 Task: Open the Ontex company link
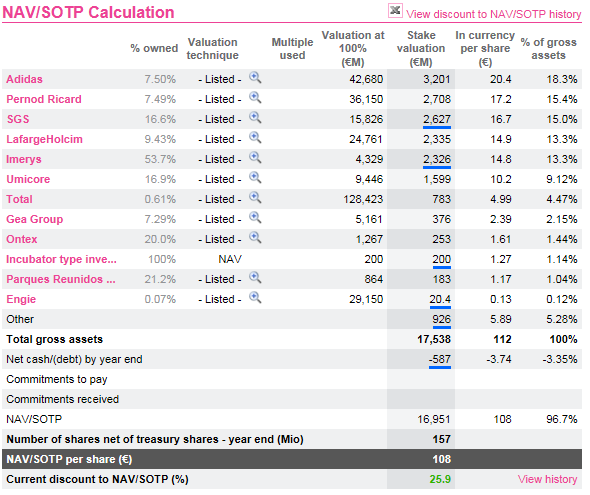[22, 239]
